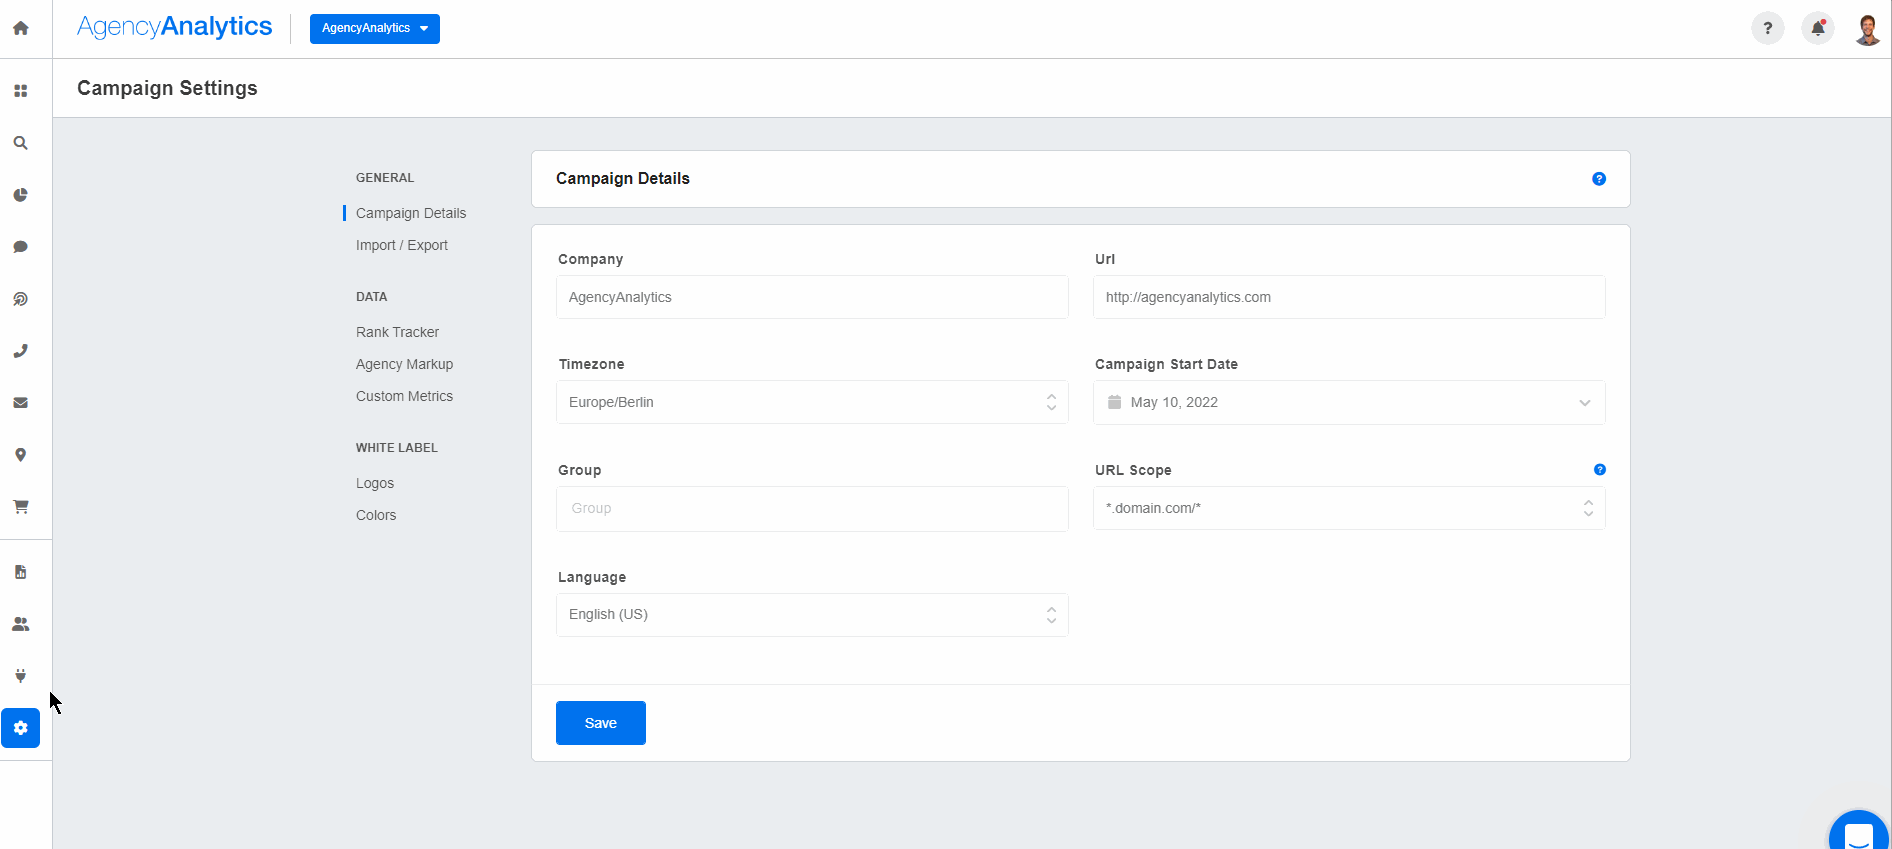Image resolution: width=1892 pixels, height=849 pixels.
Task: Click the Save button
Action: 600,723
